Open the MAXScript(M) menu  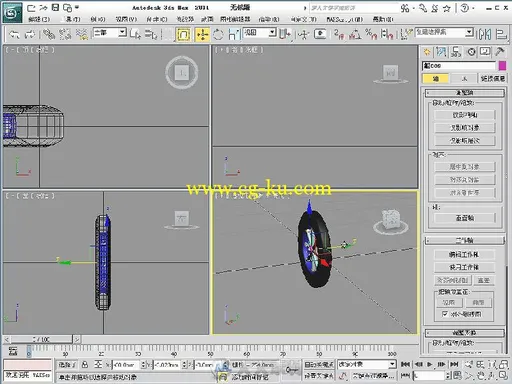tap(345, 19)
